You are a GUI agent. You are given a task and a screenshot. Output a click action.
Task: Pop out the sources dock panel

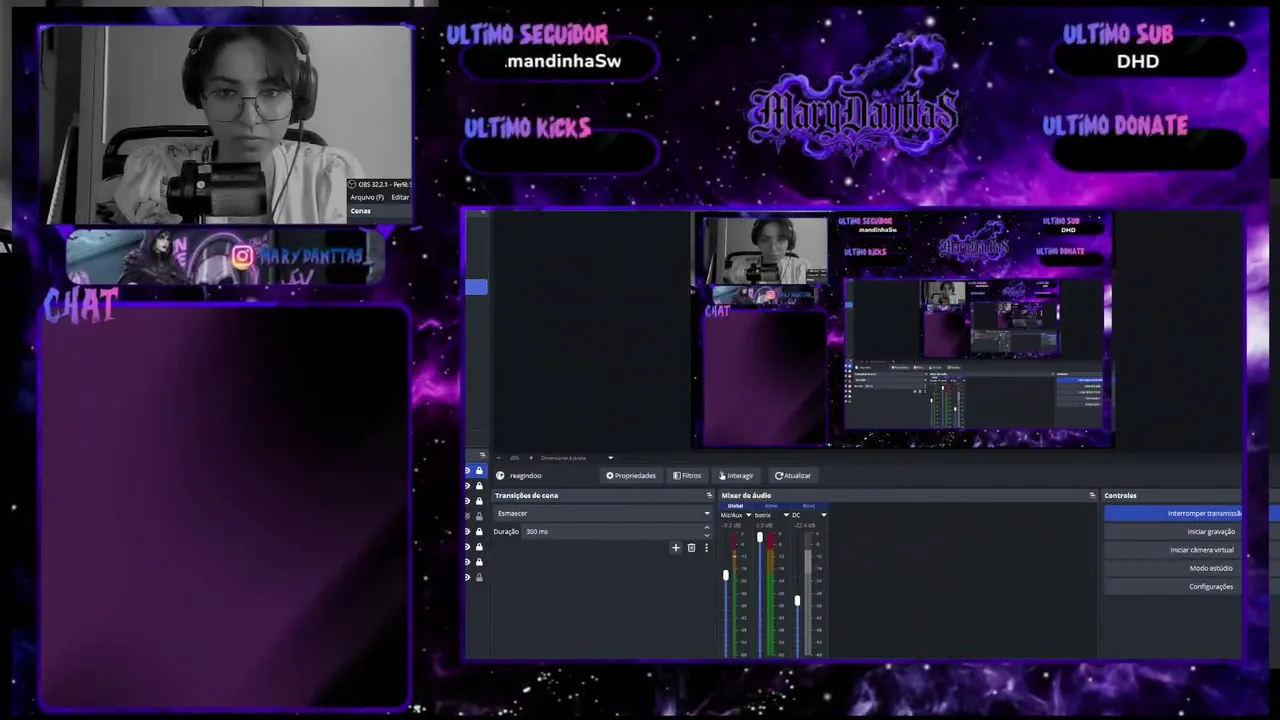coord(482,456)
